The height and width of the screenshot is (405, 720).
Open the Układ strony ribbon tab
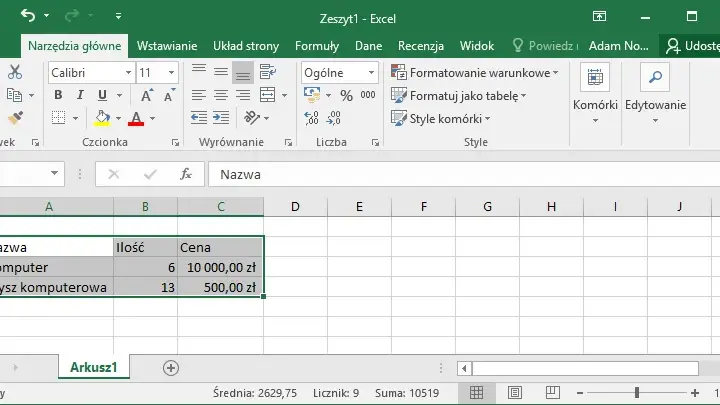[246, 46]
